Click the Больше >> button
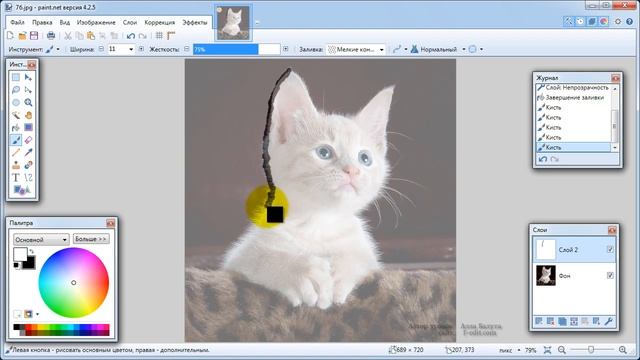Image resolution: width=640 pixels, height=360 pixels. (91, 239)
